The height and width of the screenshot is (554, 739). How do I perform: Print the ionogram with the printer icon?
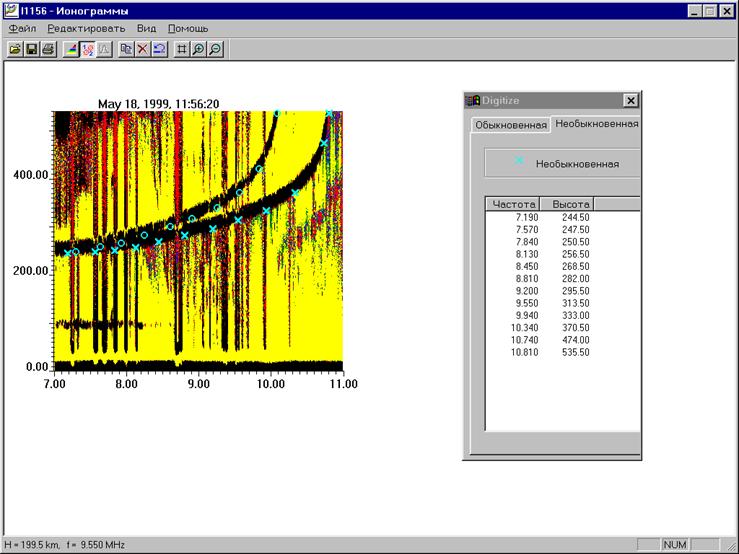[48, 49]
